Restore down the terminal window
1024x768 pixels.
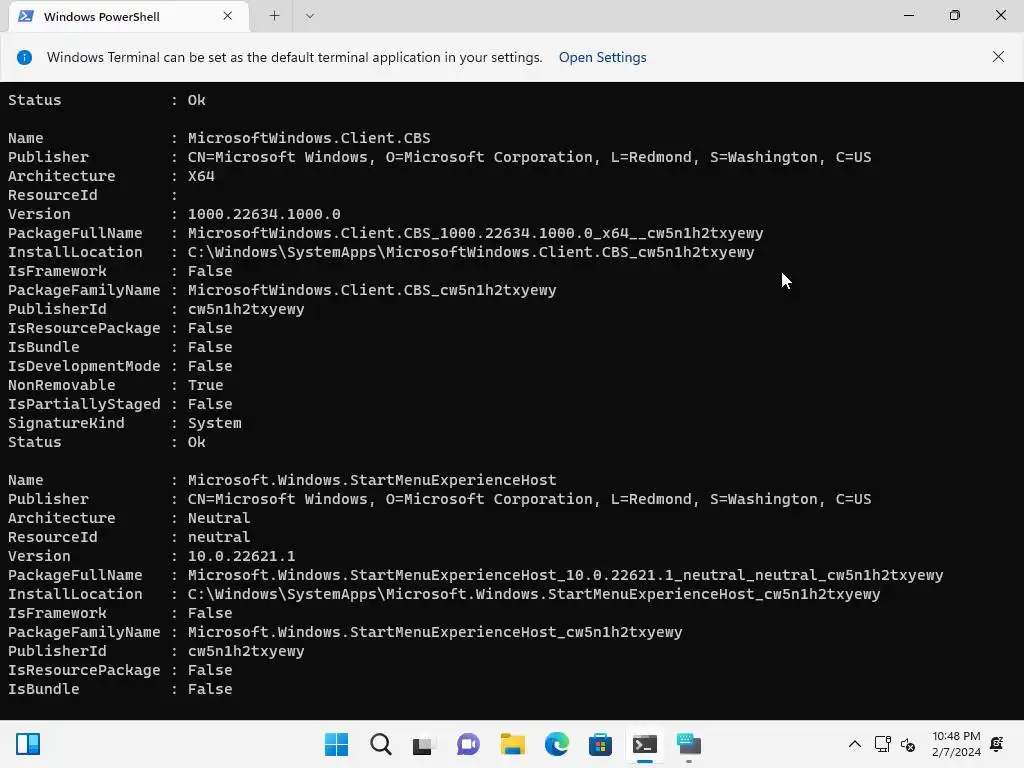955,15
